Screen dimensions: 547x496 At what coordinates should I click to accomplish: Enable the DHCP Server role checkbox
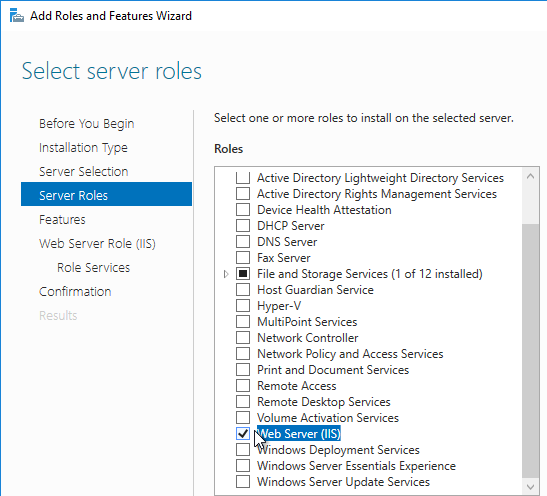click(x=243, y=226)
